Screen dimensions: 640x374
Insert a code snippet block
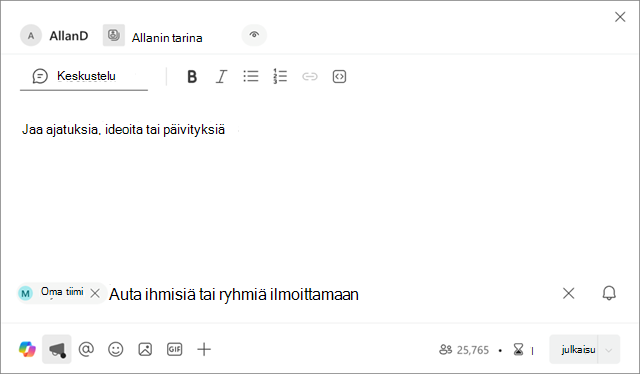click(339, 76)
